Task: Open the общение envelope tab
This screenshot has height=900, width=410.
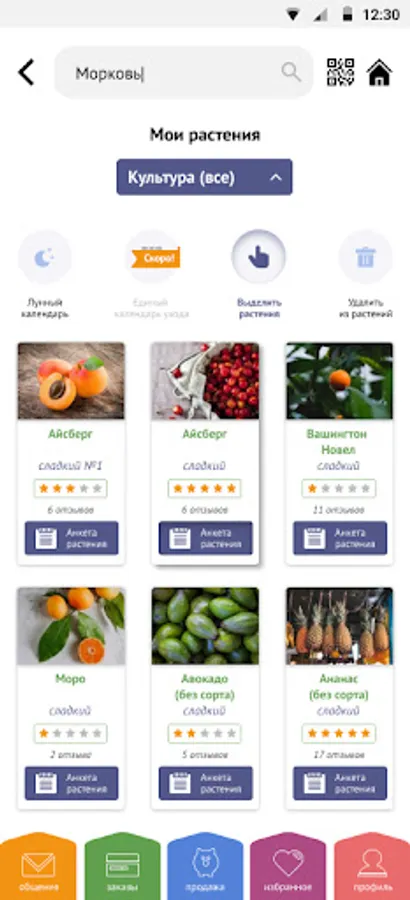Action: click(38, 866)
